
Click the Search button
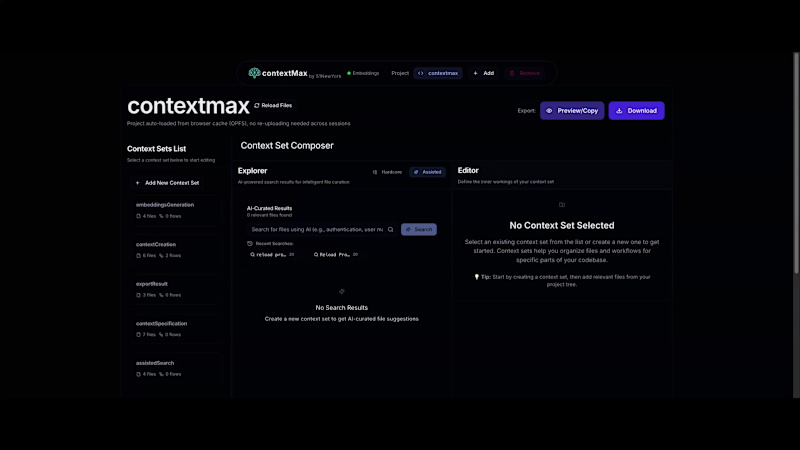419,230
